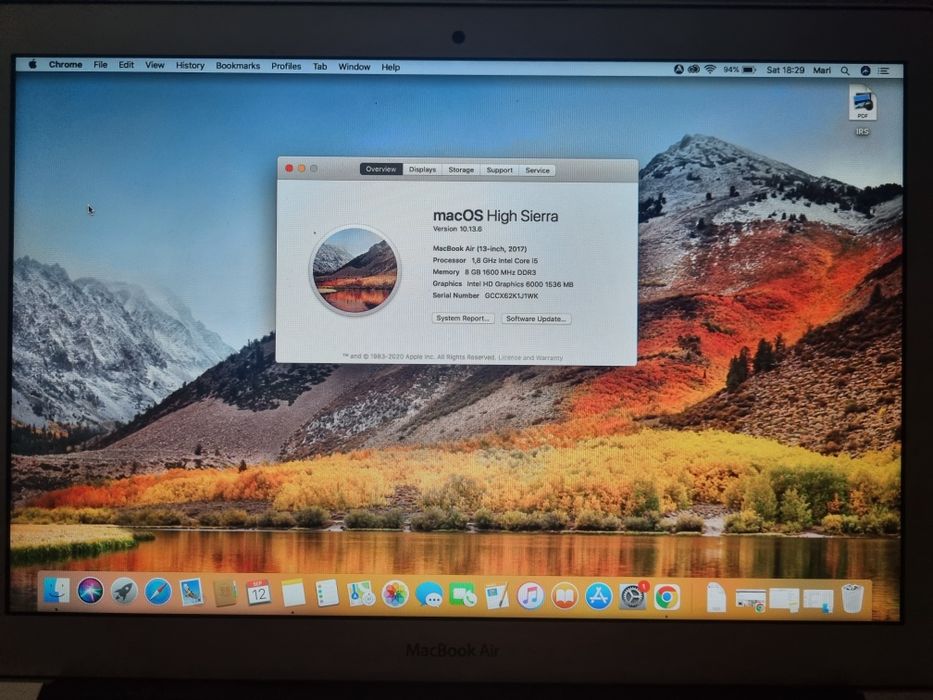The image size is (933, 700).
Task: Switch to the Displays tab
Action: [x=422, y=170]
